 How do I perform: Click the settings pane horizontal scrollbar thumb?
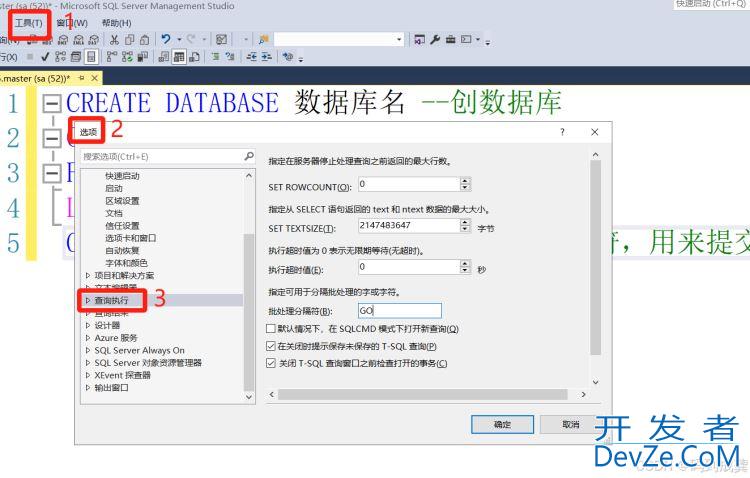click(x=422, y=394)
